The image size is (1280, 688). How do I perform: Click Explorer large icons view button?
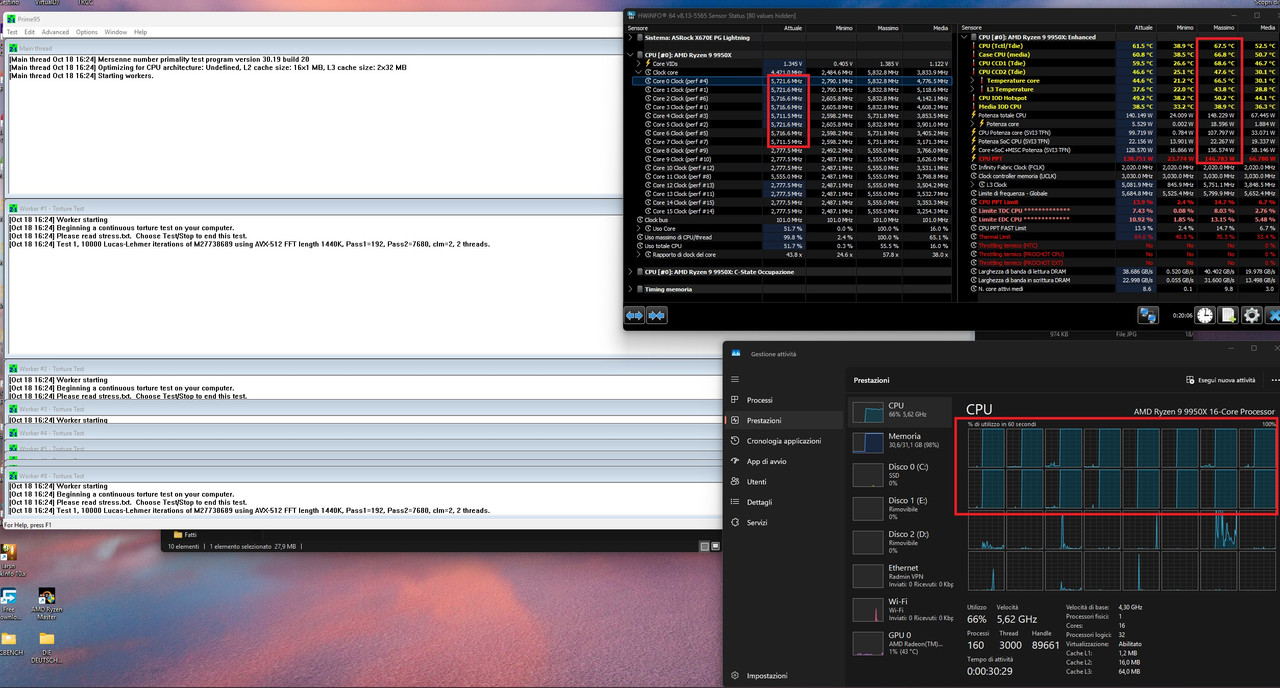[x=715, y=547]
